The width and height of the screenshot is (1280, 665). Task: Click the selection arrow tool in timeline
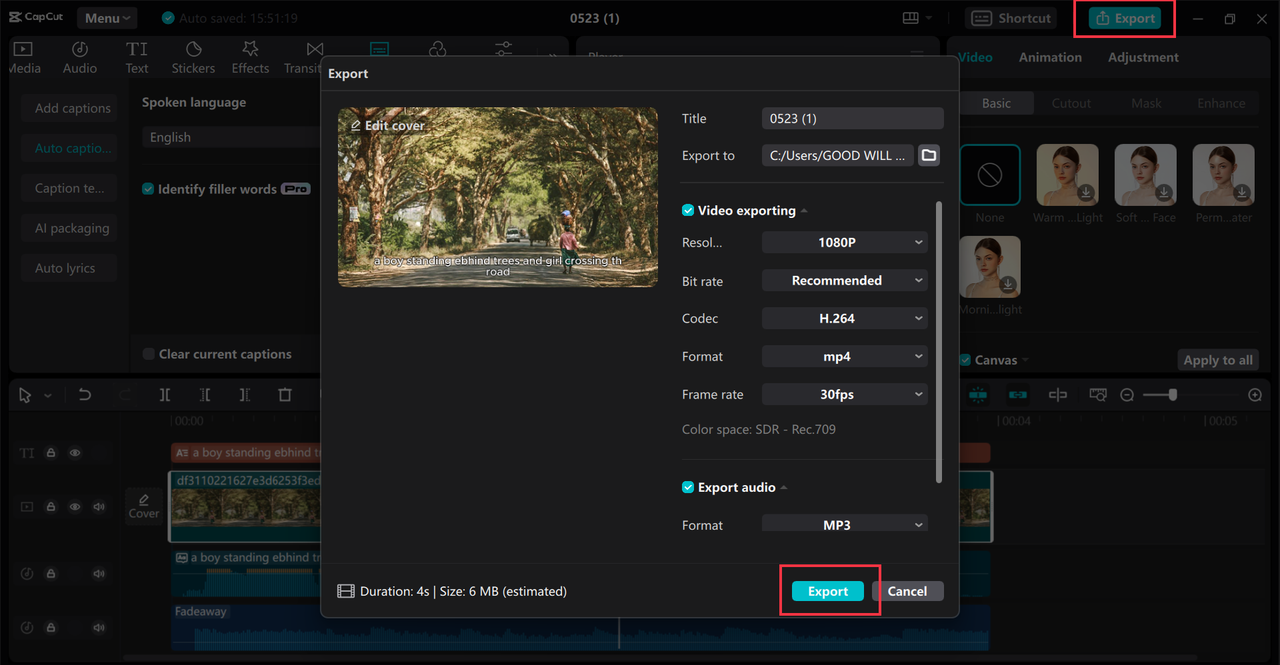click(26, 395)
